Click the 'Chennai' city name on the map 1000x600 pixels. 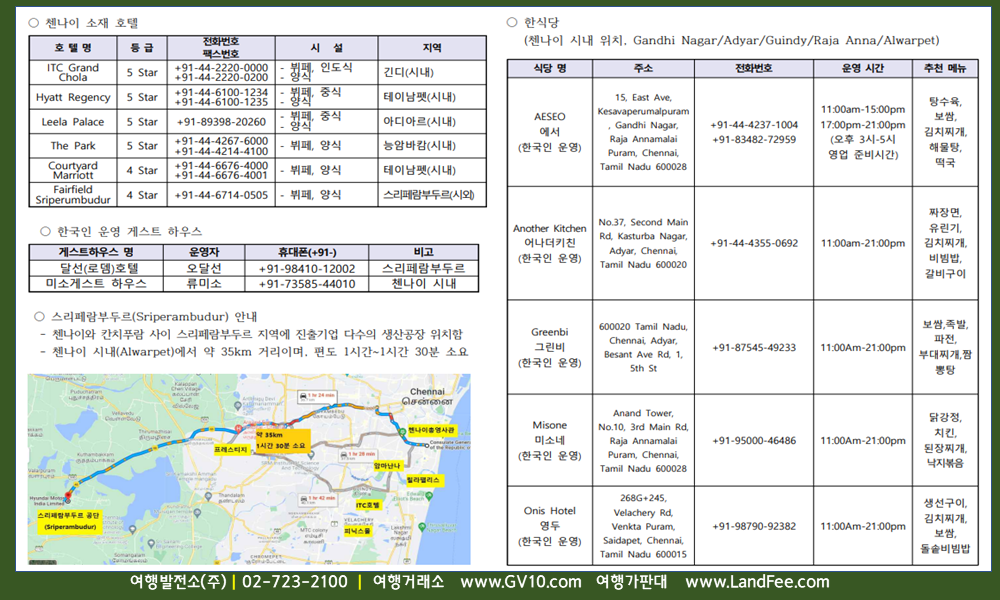[427, 391]
